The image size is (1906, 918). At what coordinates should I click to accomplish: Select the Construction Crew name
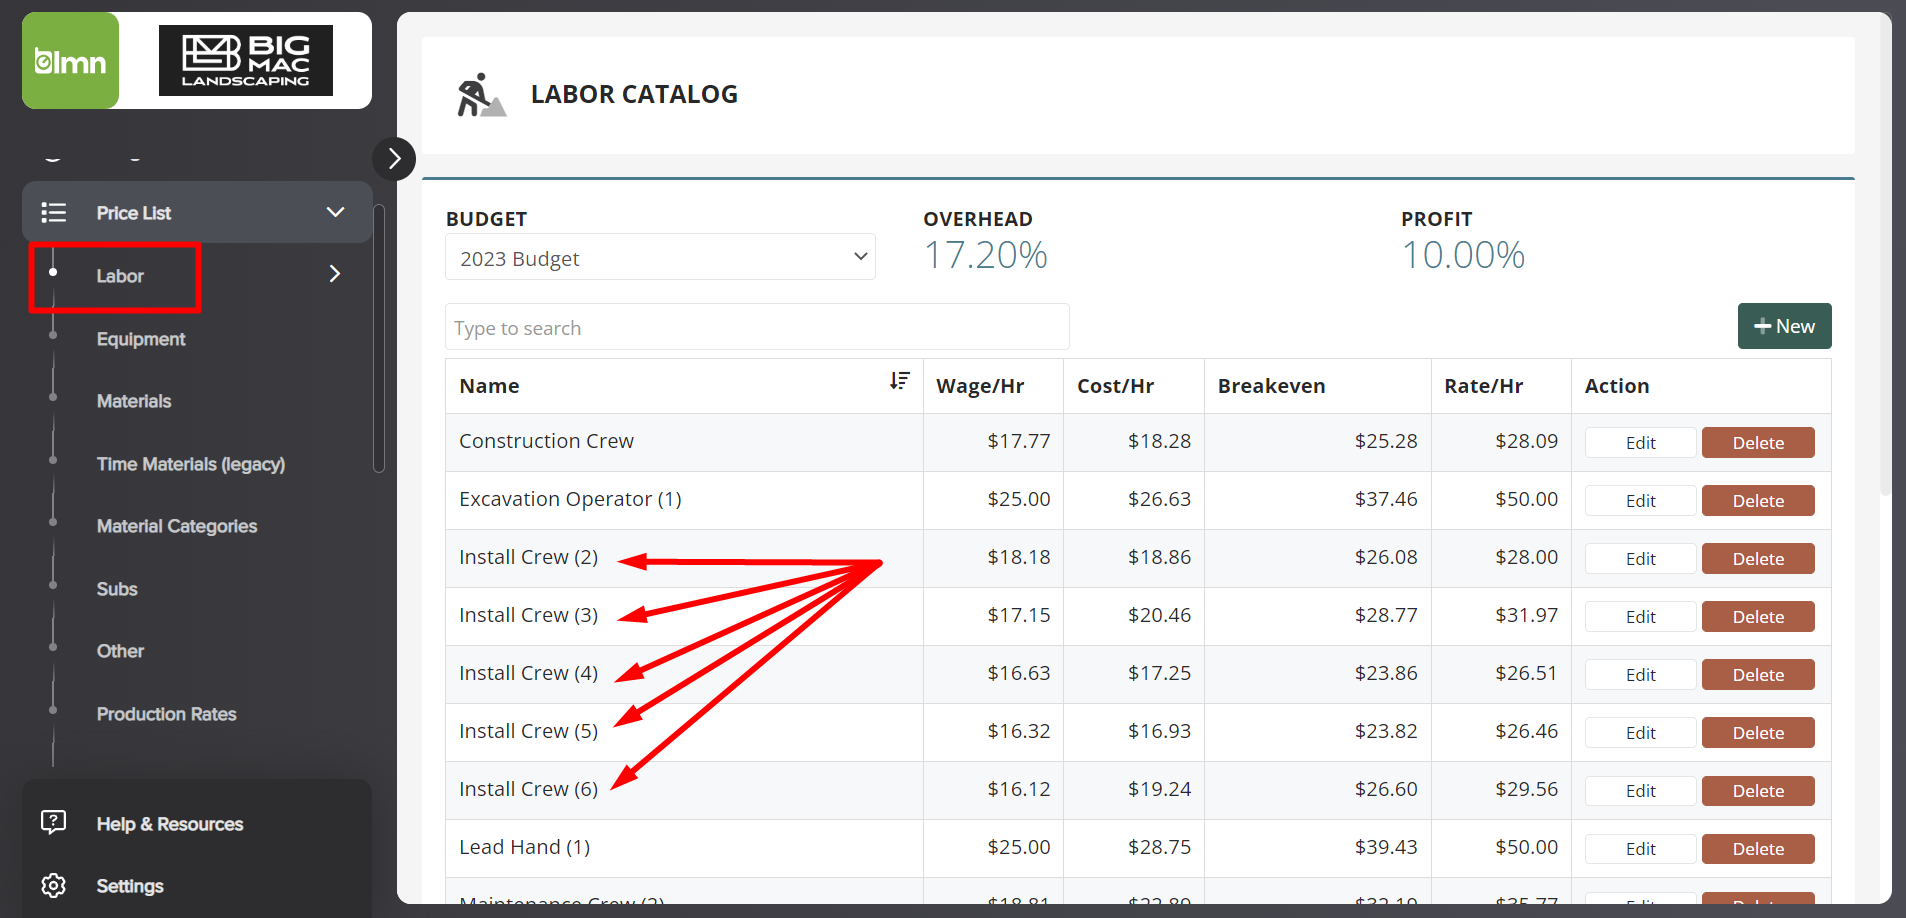546,441
